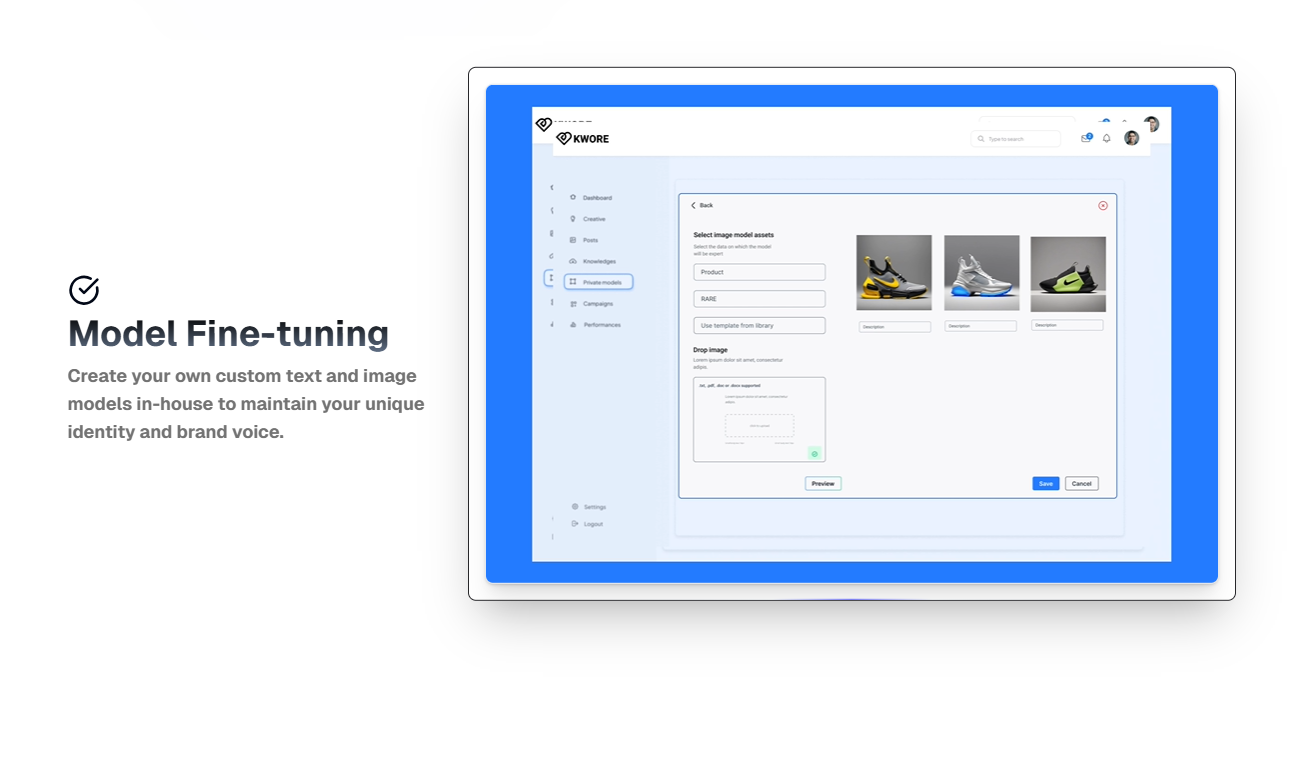Click the Dashboard sidebar icon
1294x773 pixels.
click(x=573, y=197)
